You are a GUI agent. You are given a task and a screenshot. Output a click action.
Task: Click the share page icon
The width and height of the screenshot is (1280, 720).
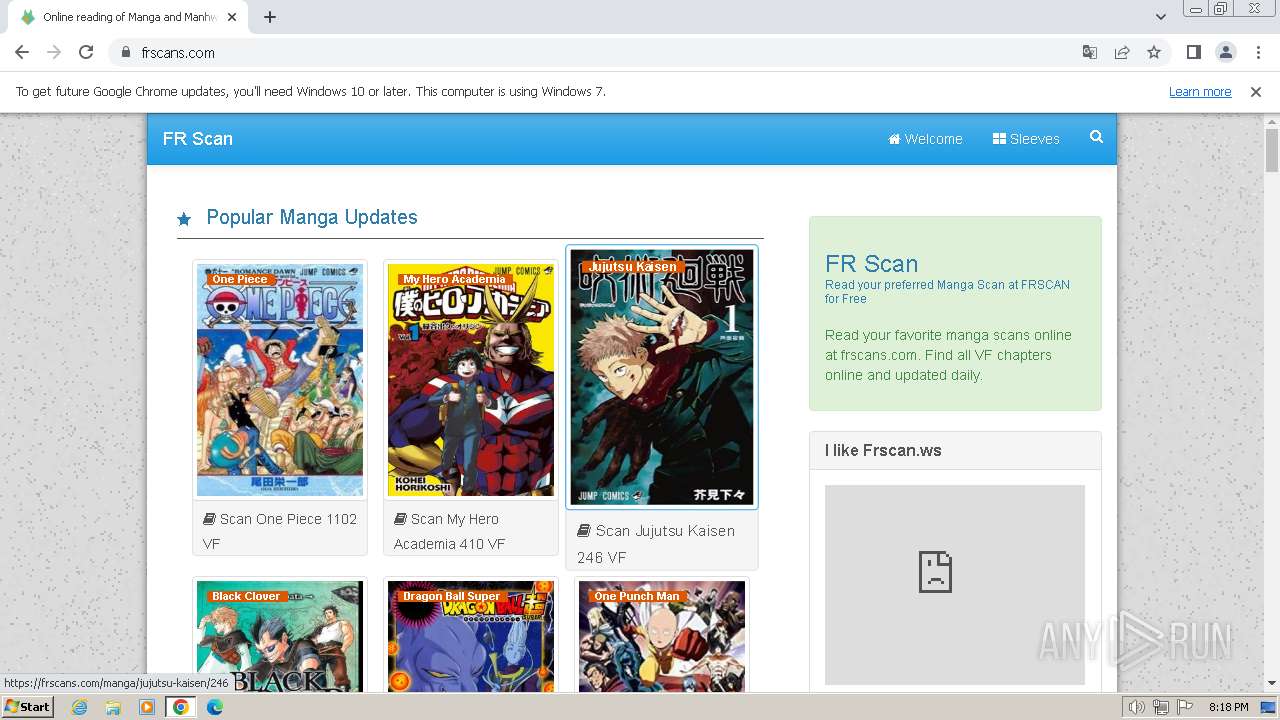click(x=1122, y=52)
